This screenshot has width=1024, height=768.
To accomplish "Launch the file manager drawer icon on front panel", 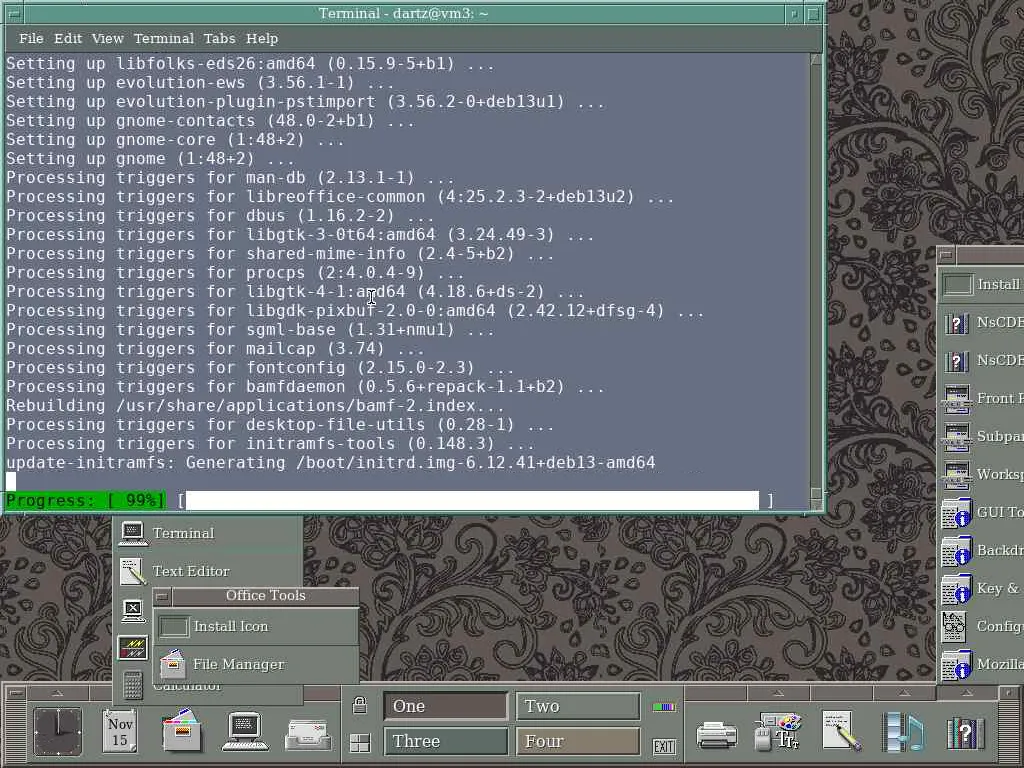I will pyautogui.click(x=182, y=730).
